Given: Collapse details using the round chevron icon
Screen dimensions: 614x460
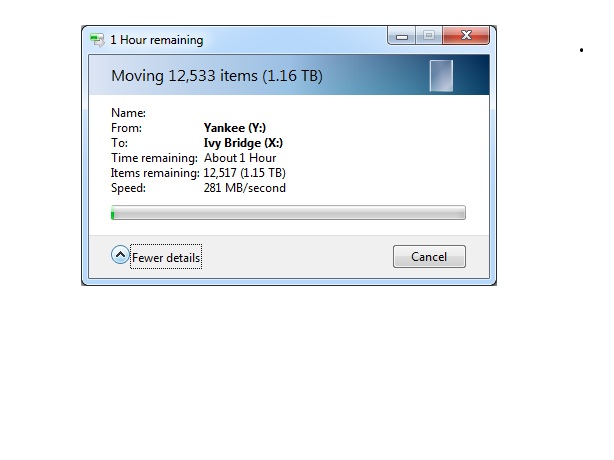Looking at the screenshot, I should [x=120, y=255].
